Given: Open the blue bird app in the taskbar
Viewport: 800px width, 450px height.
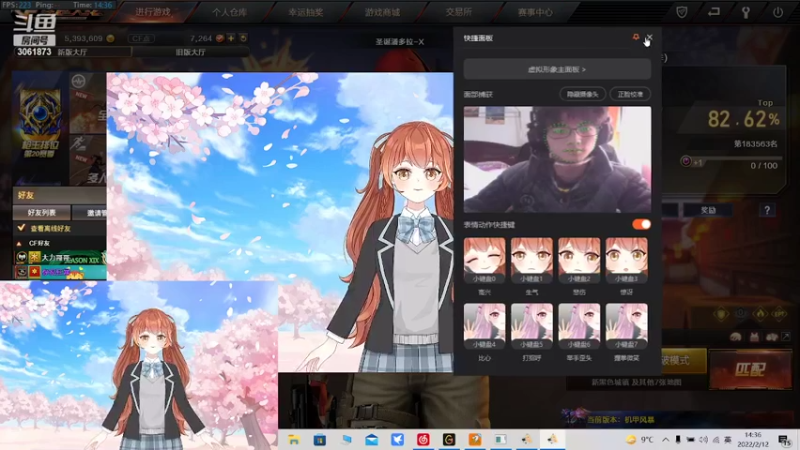Looking at the screenshot, I should 397,439.
